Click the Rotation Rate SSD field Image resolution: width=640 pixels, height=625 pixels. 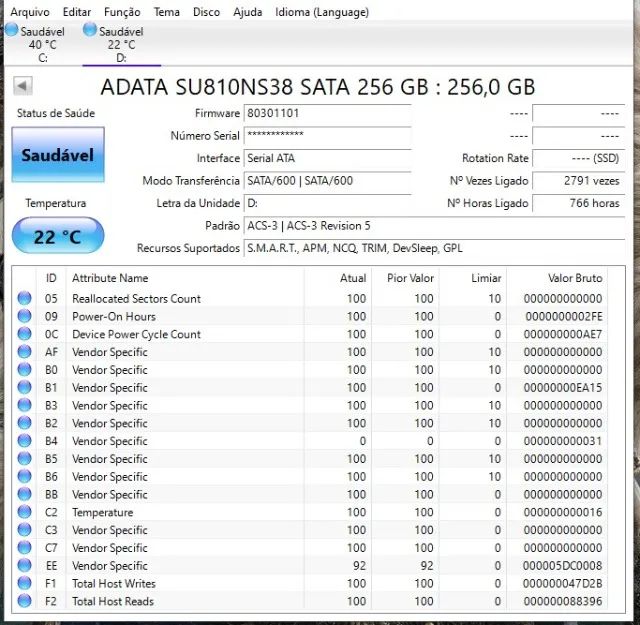pos(578,158)
